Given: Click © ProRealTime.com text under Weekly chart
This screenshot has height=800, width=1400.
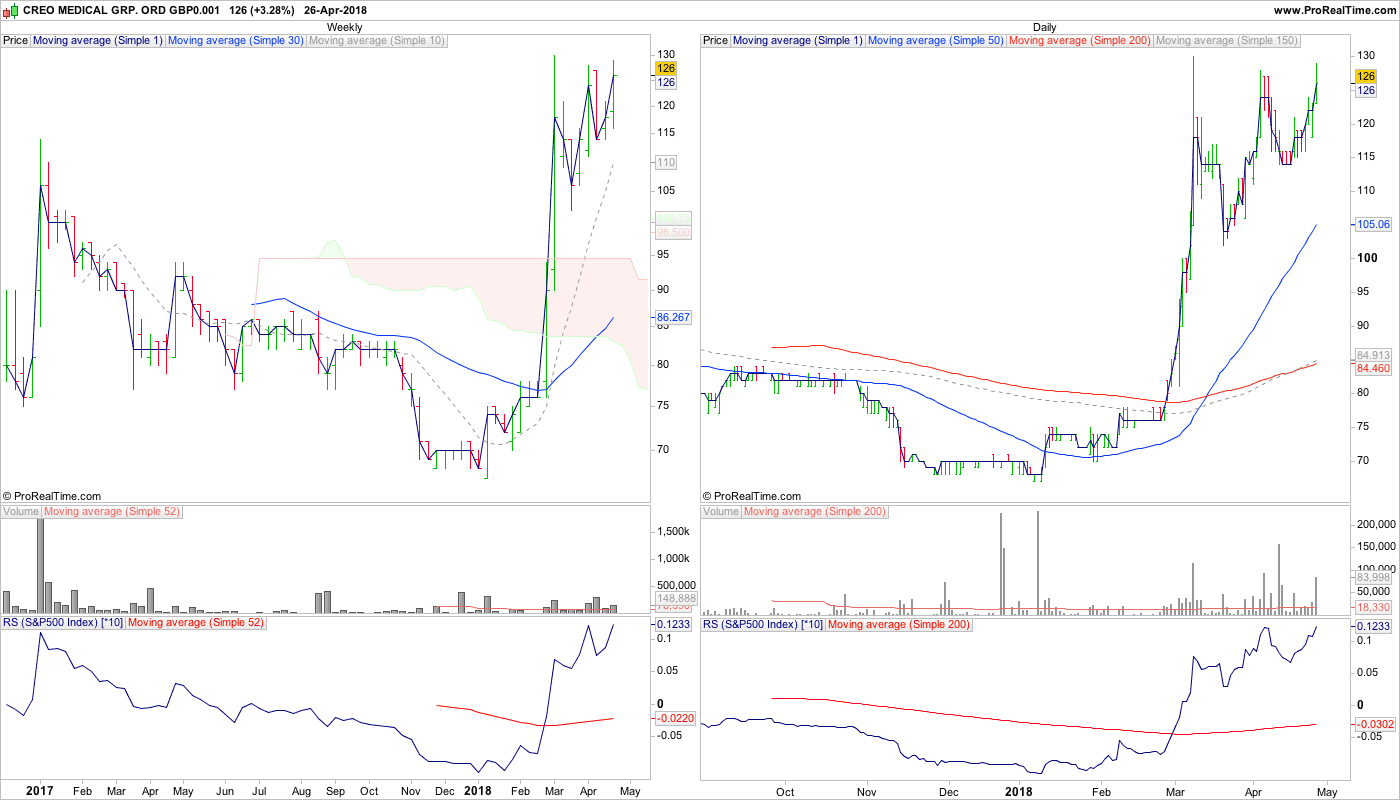Looking at the screenshot, I should tap(52, 496).
